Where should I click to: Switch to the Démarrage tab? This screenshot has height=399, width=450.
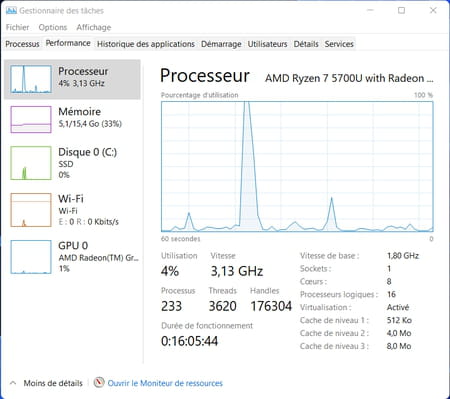221,44
